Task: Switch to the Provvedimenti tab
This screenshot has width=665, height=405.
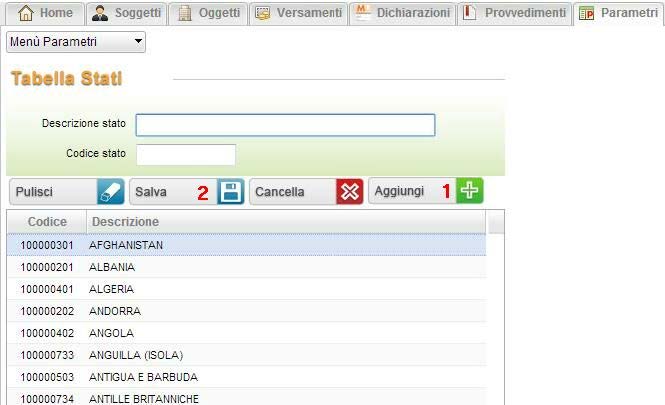Action: tap(515, 13)
